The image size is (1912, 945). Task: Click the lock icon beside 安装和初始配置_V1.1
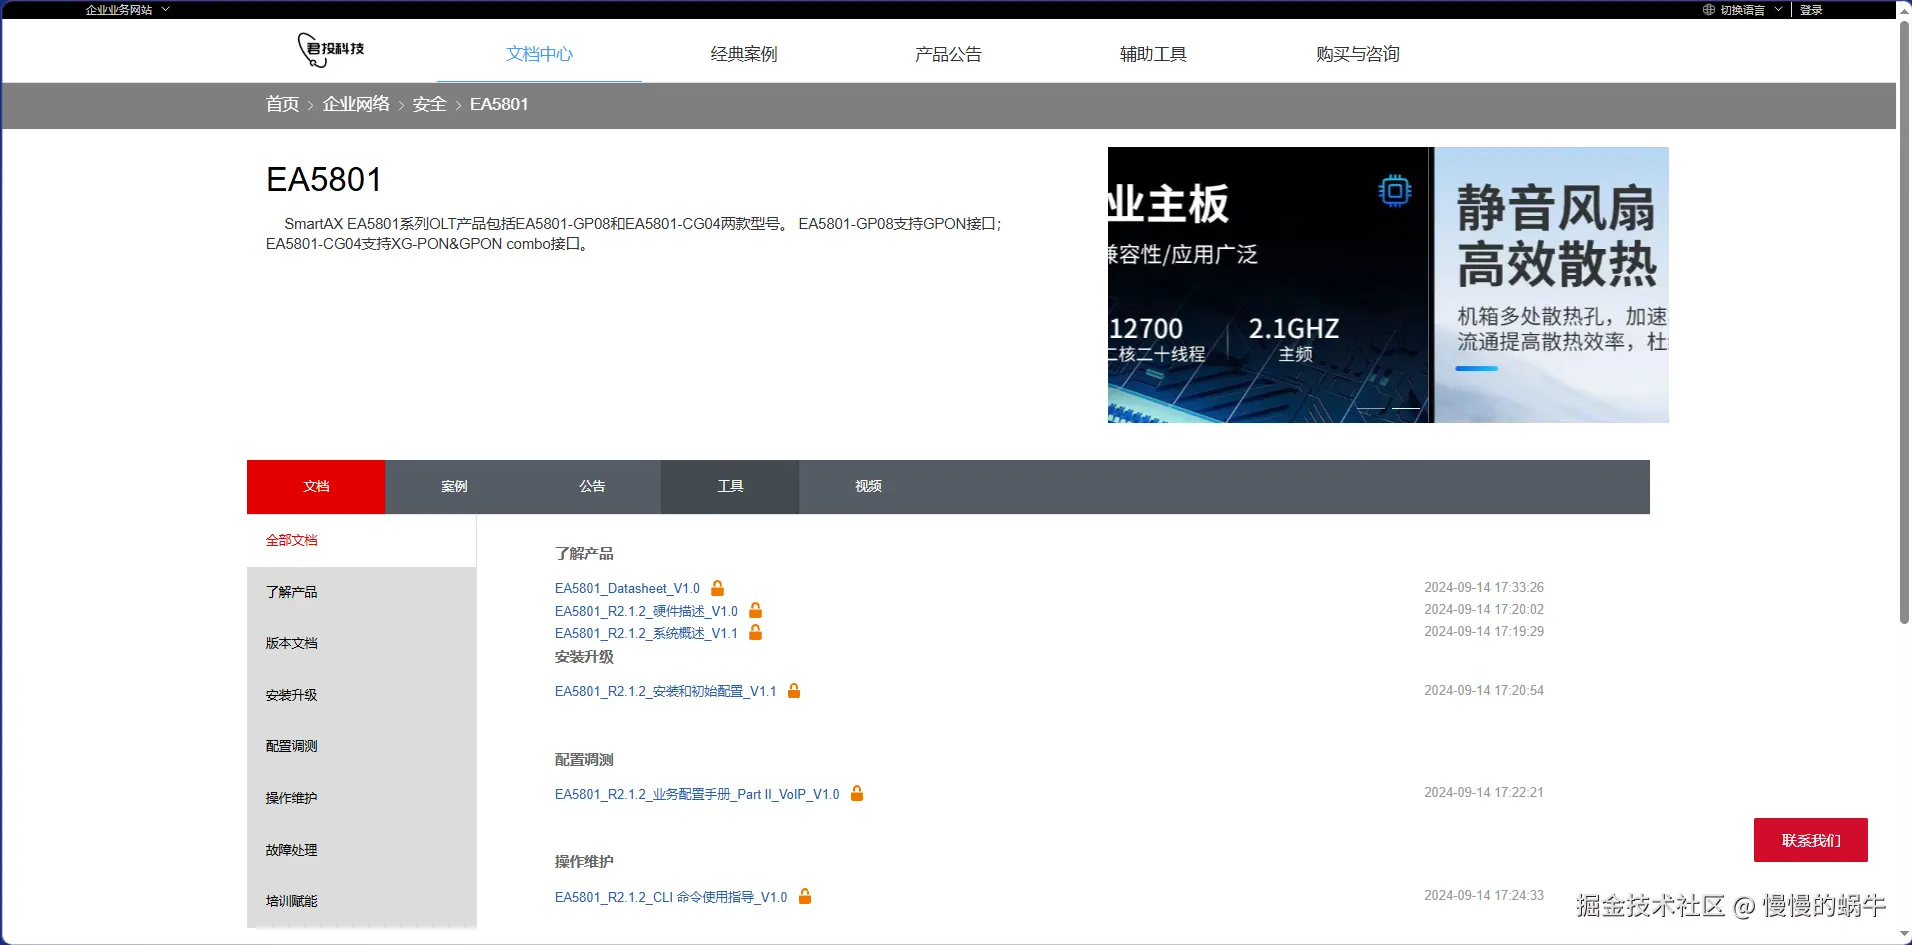794,690
